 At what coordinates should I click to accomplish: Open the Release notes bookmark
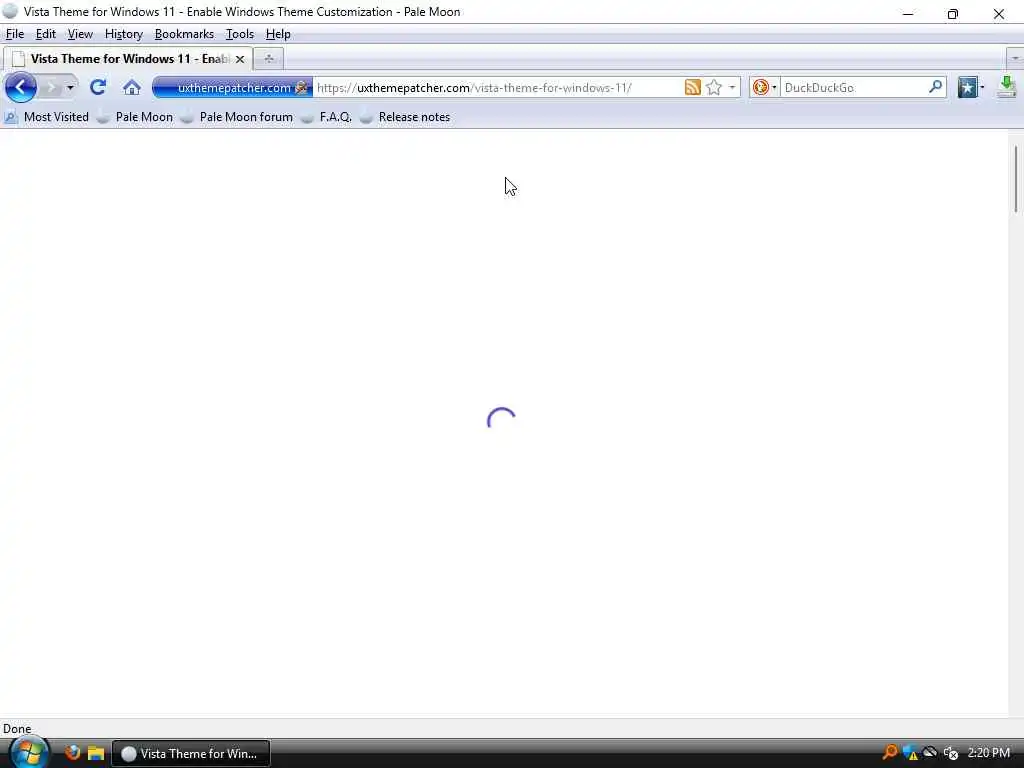(405, 117)
